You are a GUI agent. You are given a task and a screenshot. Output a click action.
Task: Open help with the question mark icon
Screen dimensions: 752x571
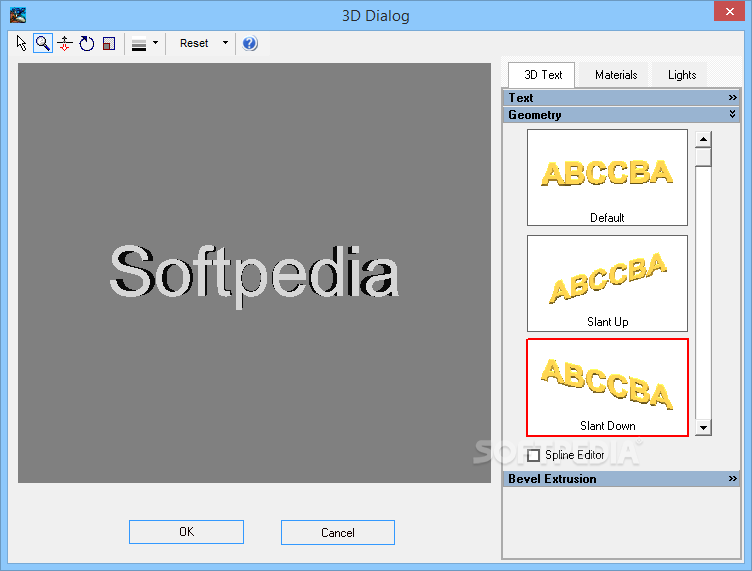click(250, 43)
